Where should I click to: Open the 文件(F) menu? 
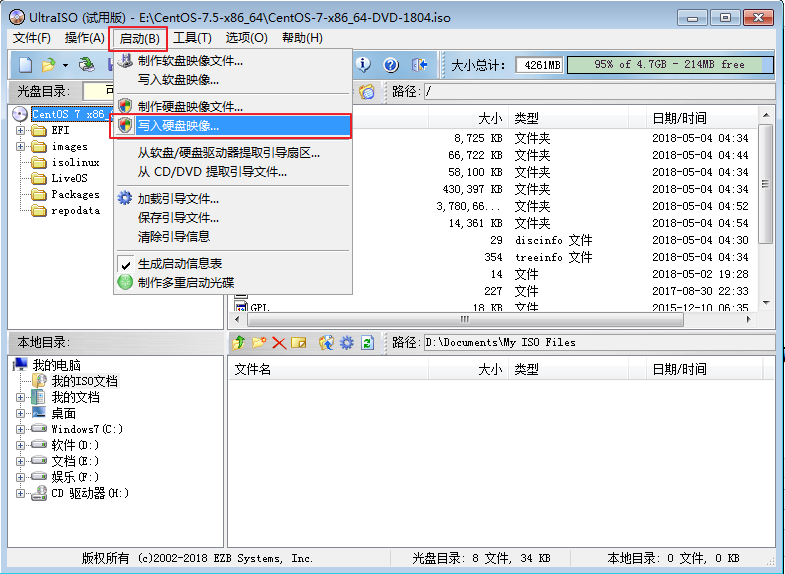click(32, 38)
